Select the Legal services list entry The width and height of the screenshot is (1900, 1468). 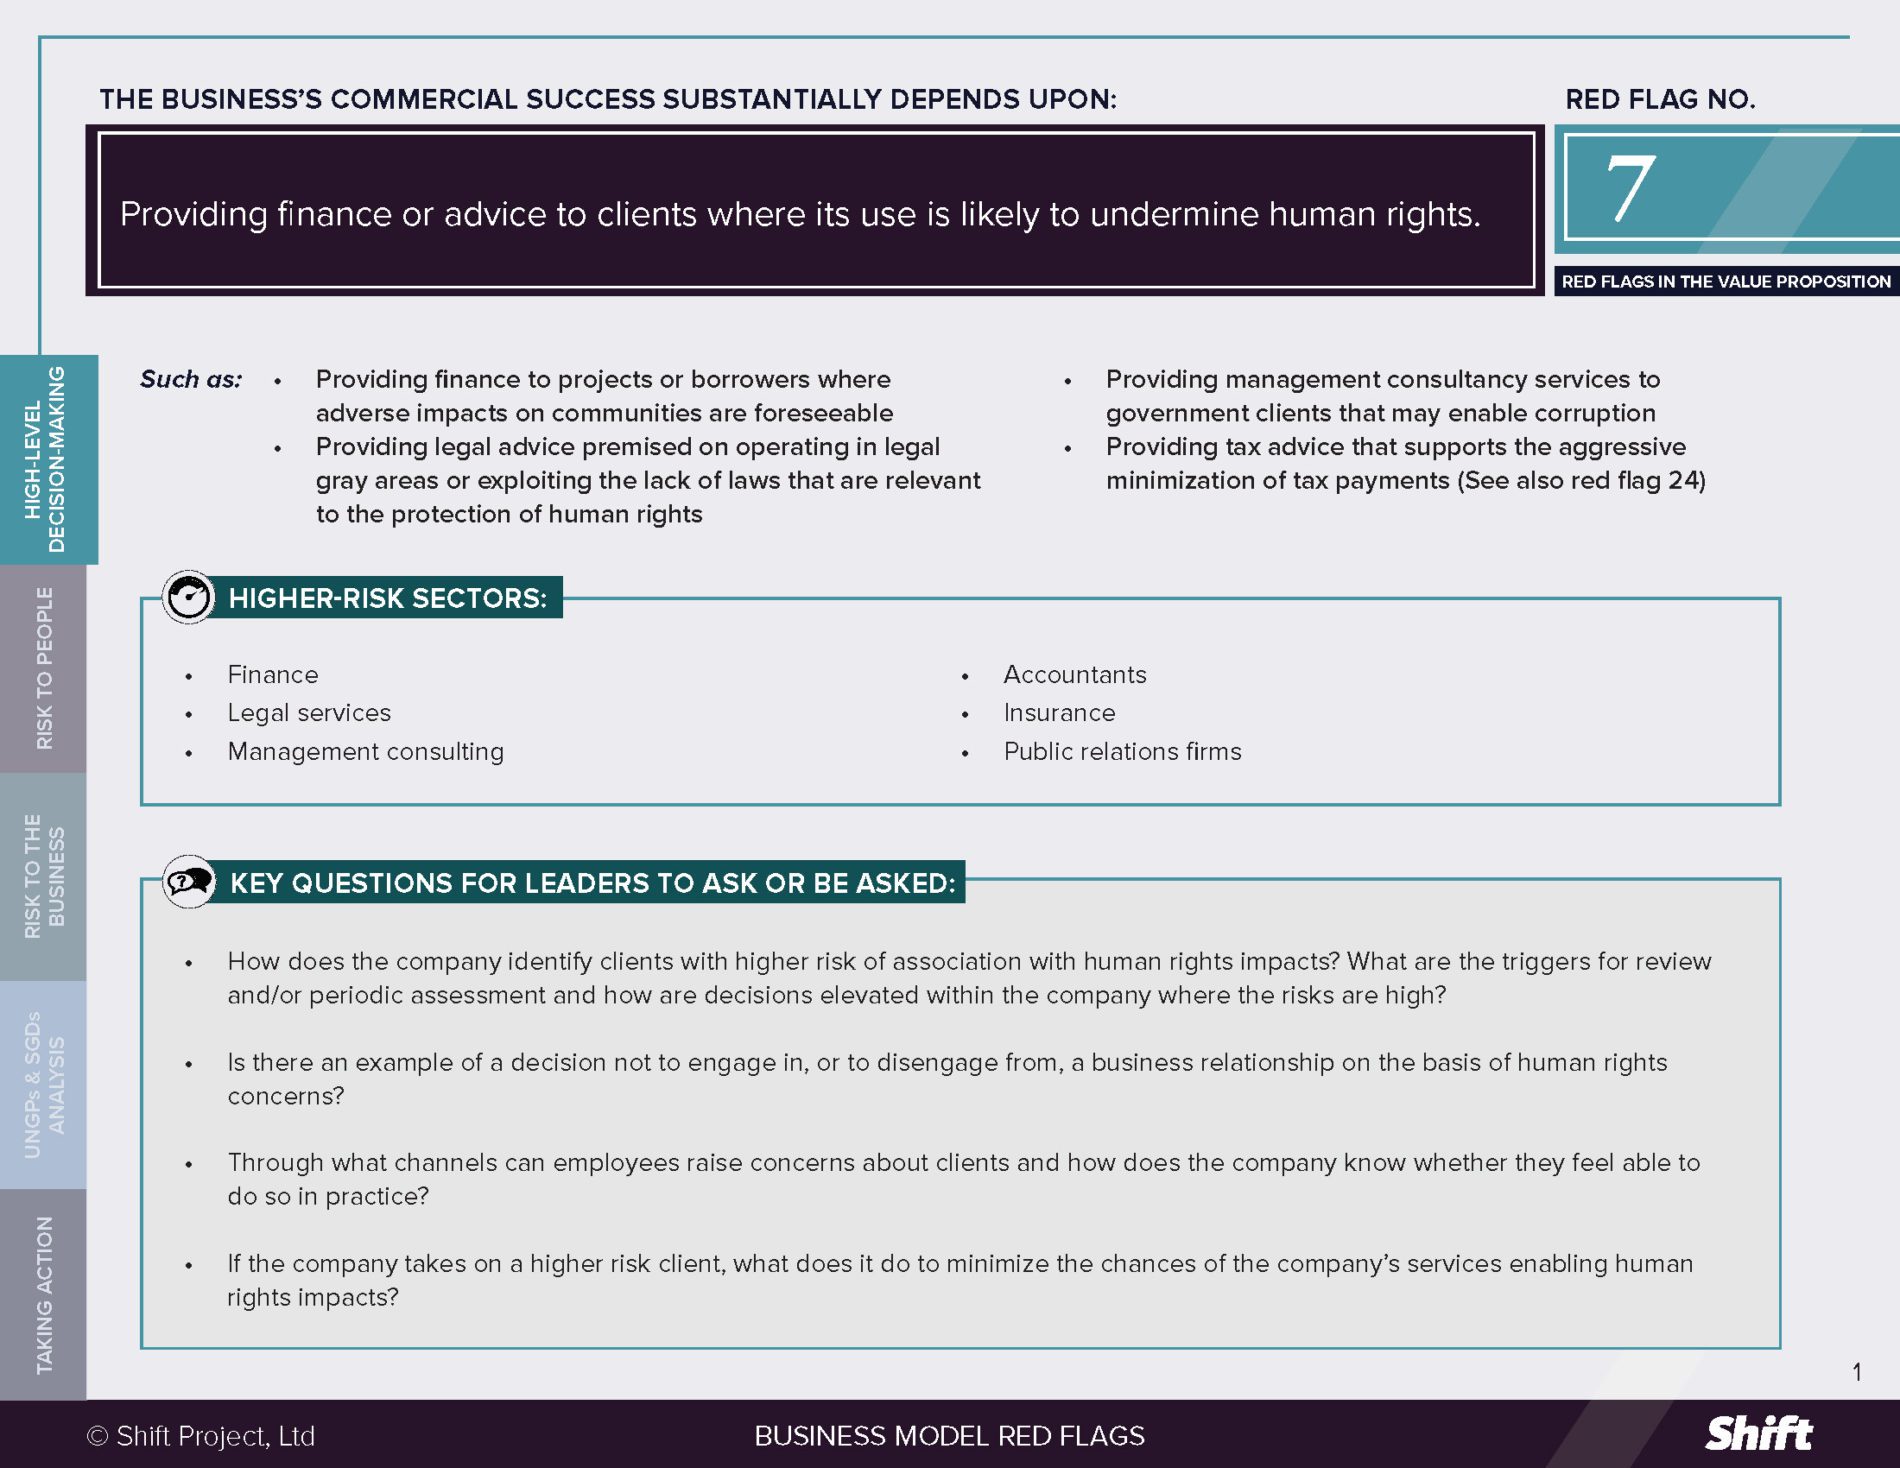[x=310, y=713]
